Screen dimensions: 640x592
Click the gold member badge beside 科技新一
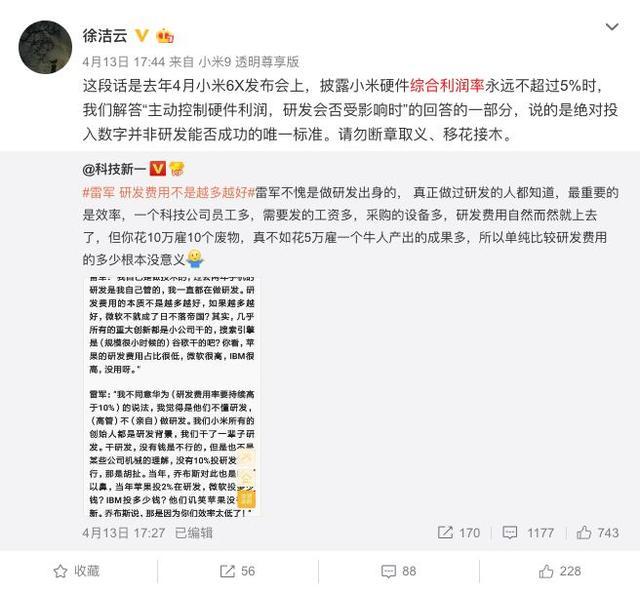[177, 168]
